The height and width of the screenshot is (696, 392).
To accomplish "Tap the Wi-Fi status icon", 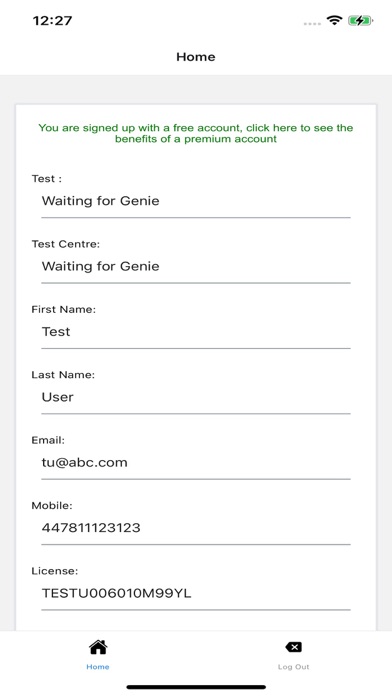I will pyautogui.click(x=334, y=20).
